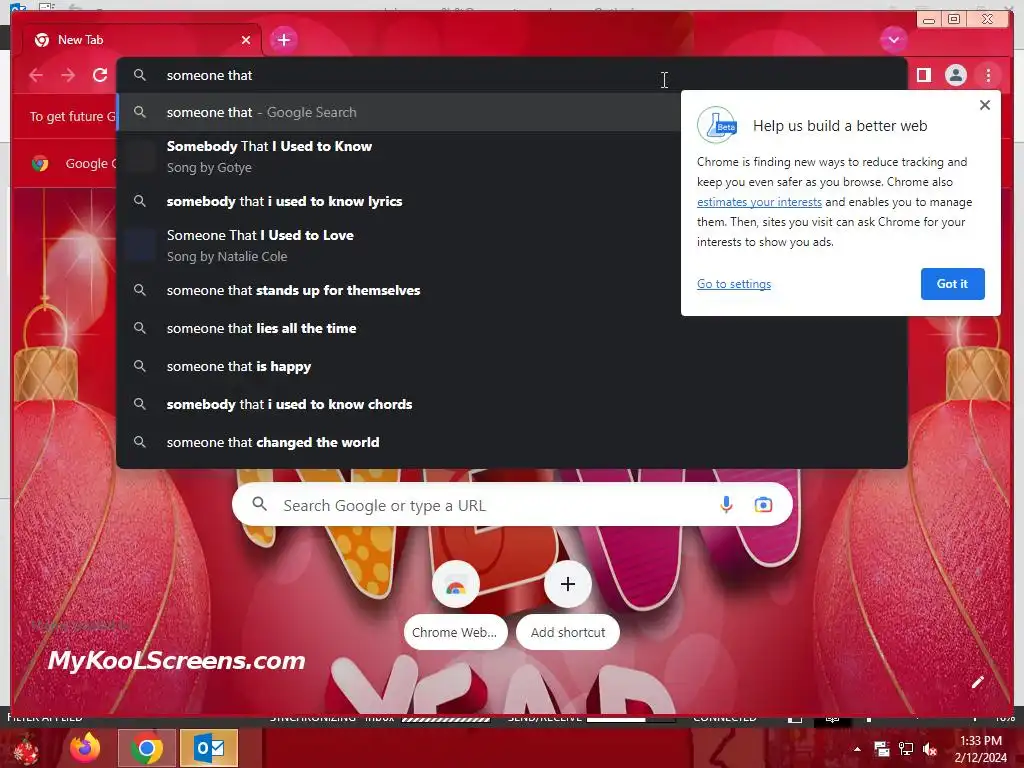
Task: Open Outlook from the taskbar
Action: click(x=209, y=748)
